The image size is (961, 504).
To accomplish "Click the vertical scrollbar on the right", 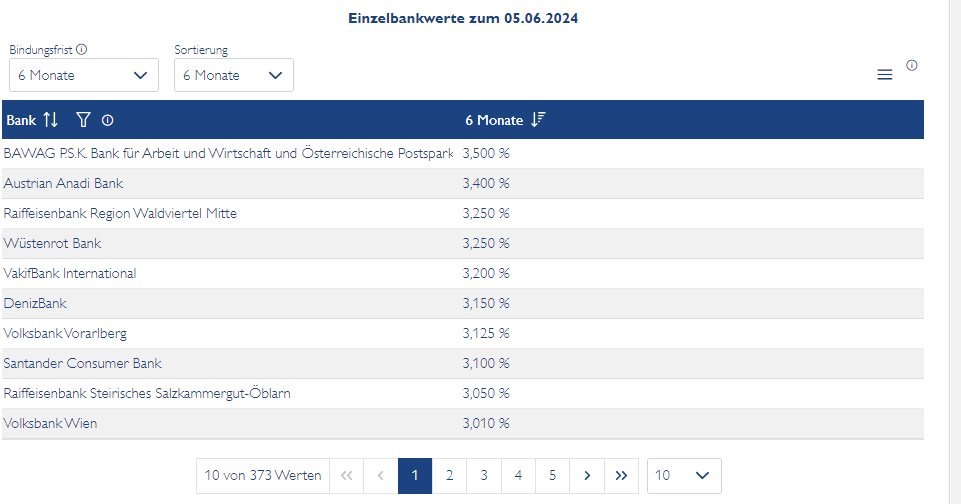I will tap(954, 250).
